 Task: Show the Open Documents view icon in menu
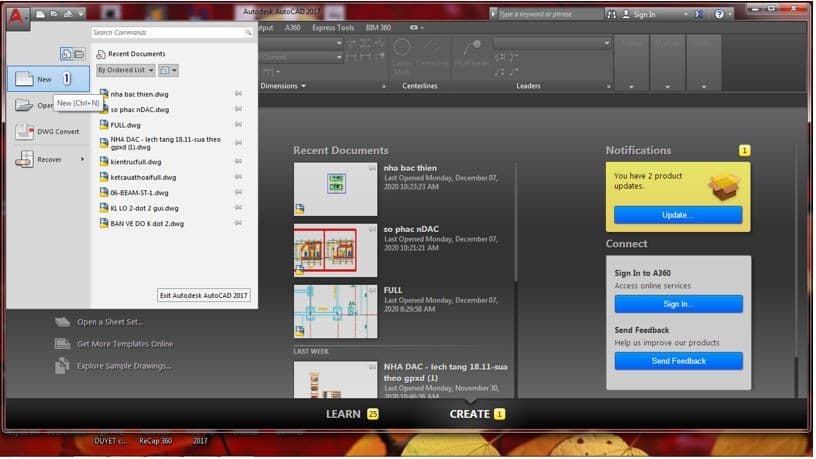[x=79, y=54]
